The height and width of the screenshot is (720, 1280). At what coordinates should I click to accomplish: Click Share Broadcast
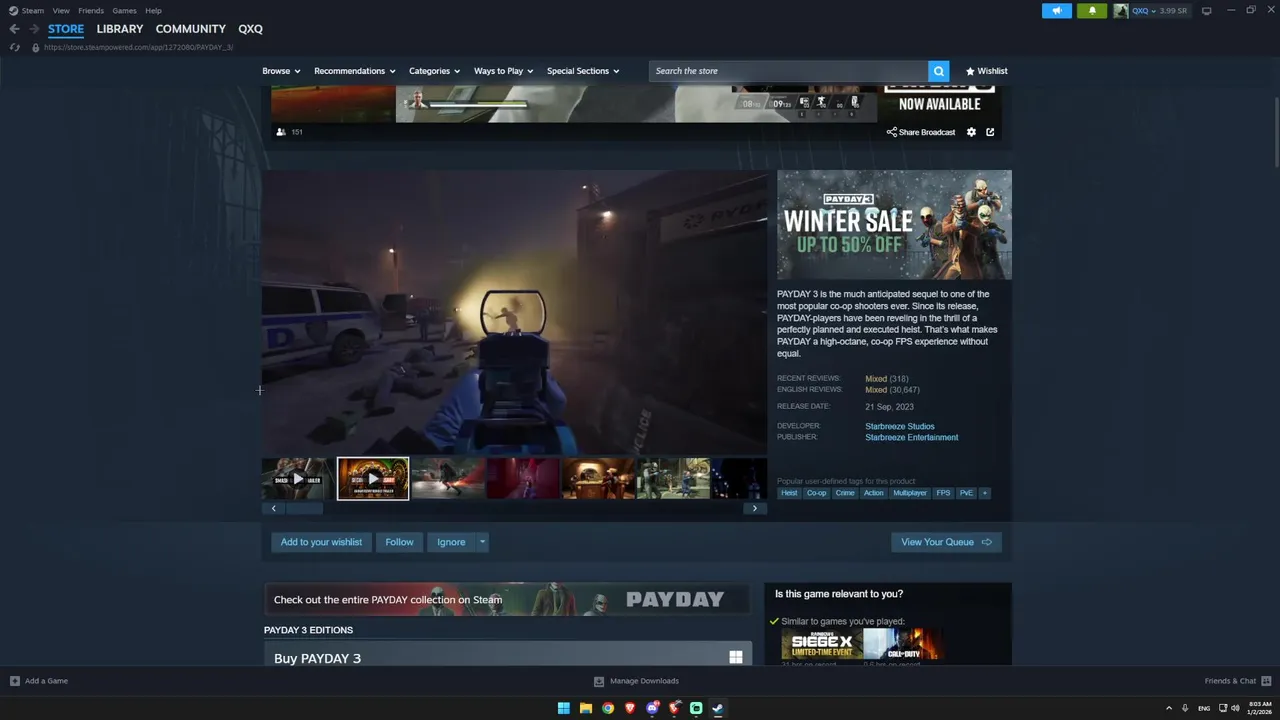(921, 132)
